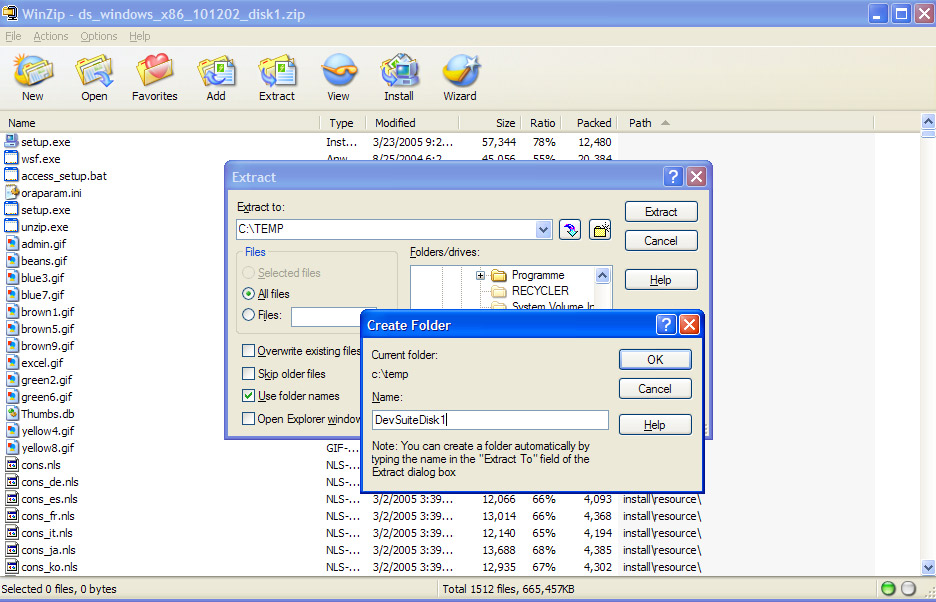Image resolution: width=936 pixels, height=602 pixels.
Task: Sort file list by Packed column
Action: tap(589, 123)
